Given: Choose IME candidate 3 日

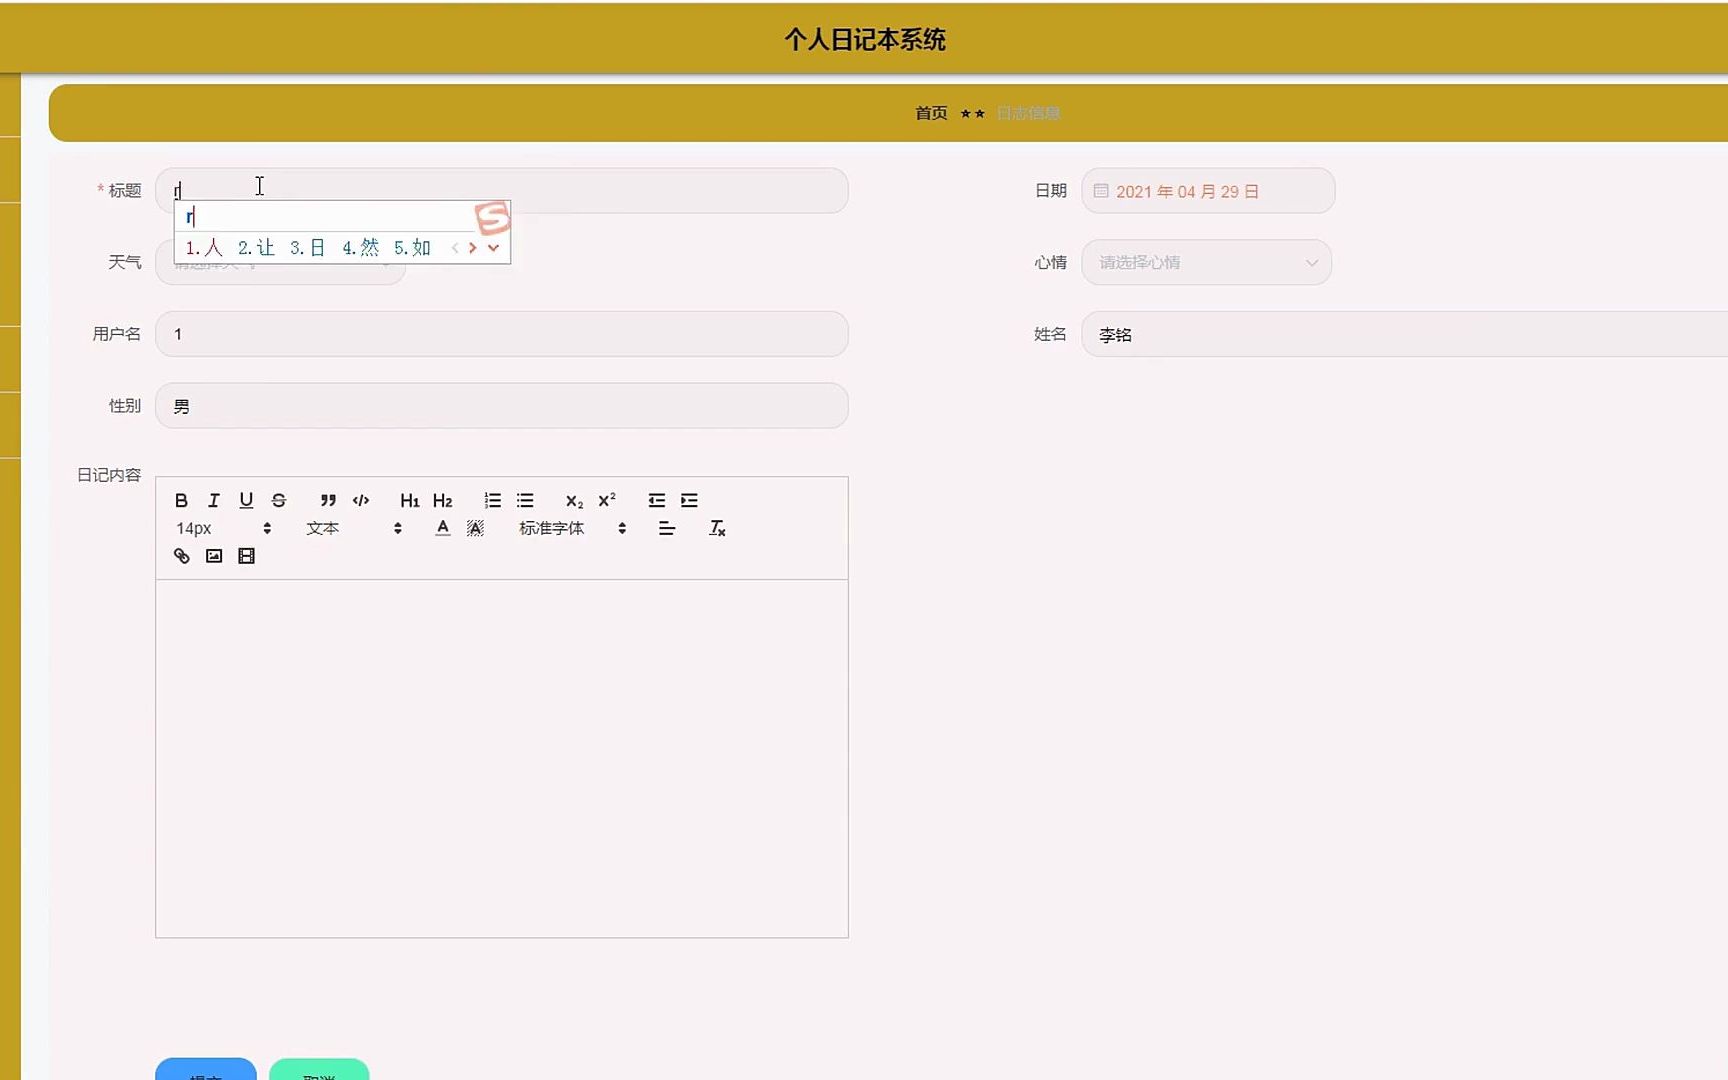Looking at the screenshot, I should tap(308, 247).
